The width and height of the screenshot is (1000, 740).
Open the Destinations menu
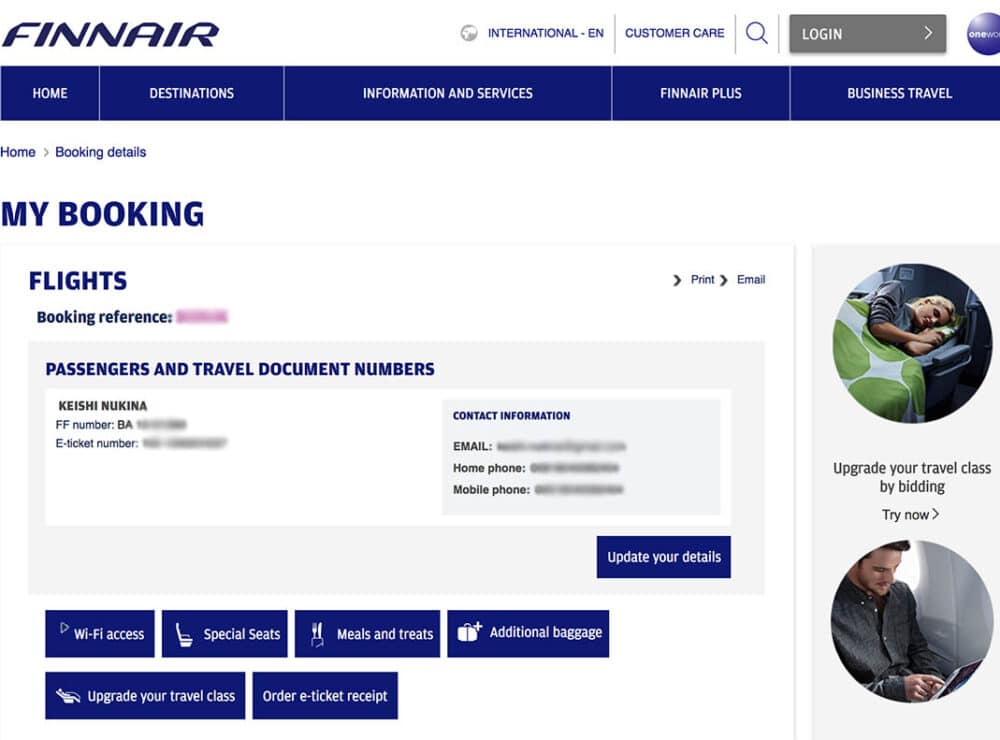coord(191,93)
